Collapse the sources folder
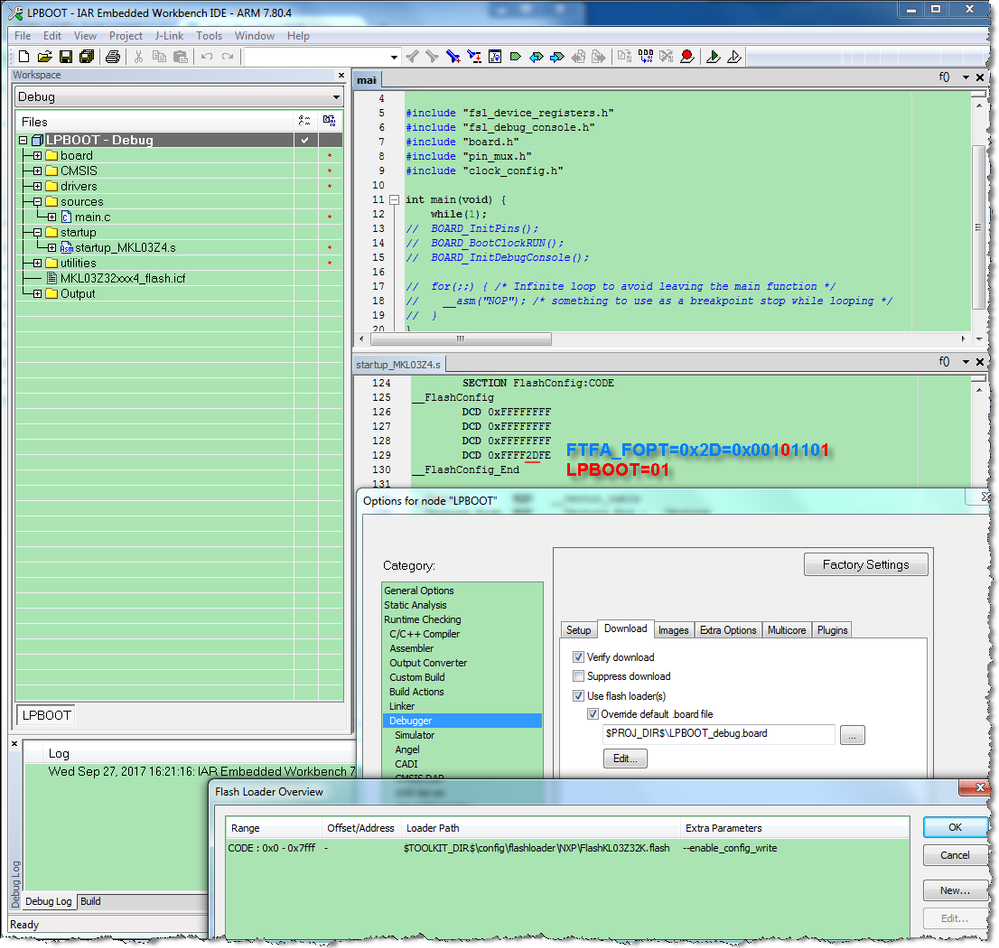The height and width of the screenshot is (948, 999). [x=37, y=201]
